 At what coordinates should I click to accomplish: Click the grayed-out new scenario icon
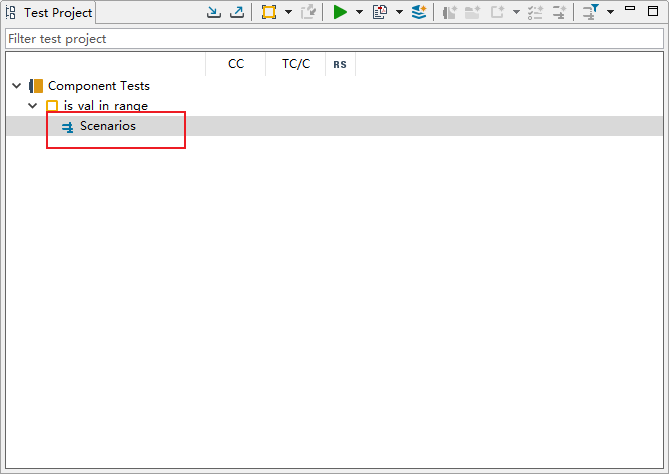[x=559, y=12]
